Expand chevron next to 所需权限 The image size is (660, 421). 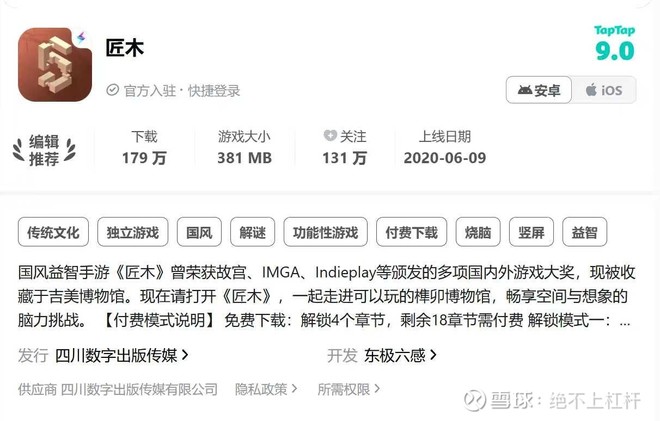point(377,388)
